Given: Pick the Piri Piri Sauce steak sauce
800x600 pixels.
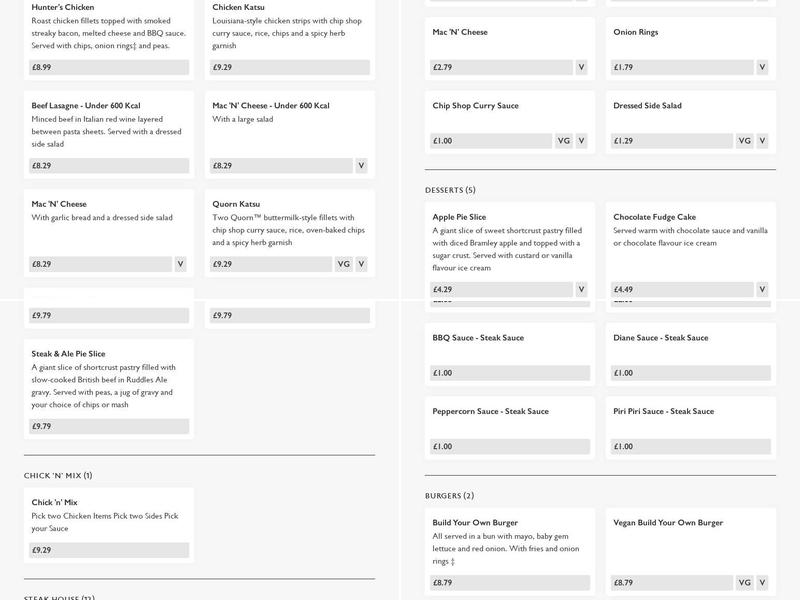Looking at the screenshot, I should click(x=663, y=411).
